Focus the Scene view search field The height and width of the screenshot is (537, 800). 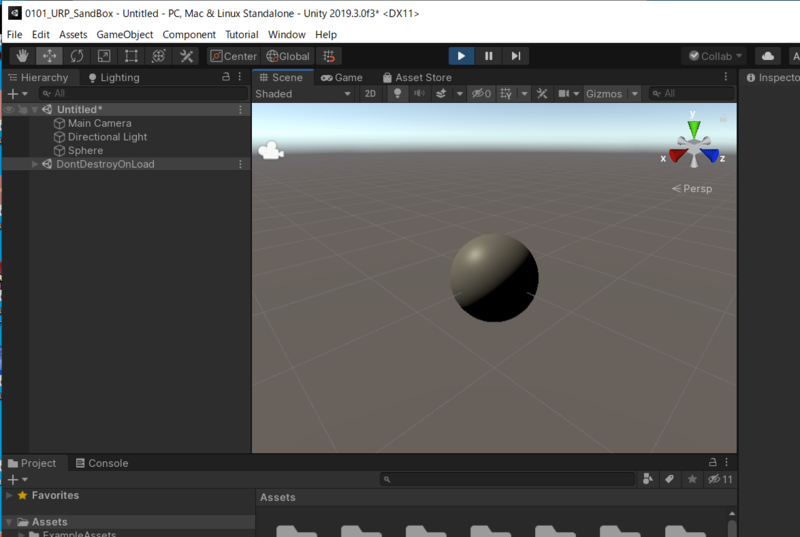pyautogui.click(x=691, y=93)
